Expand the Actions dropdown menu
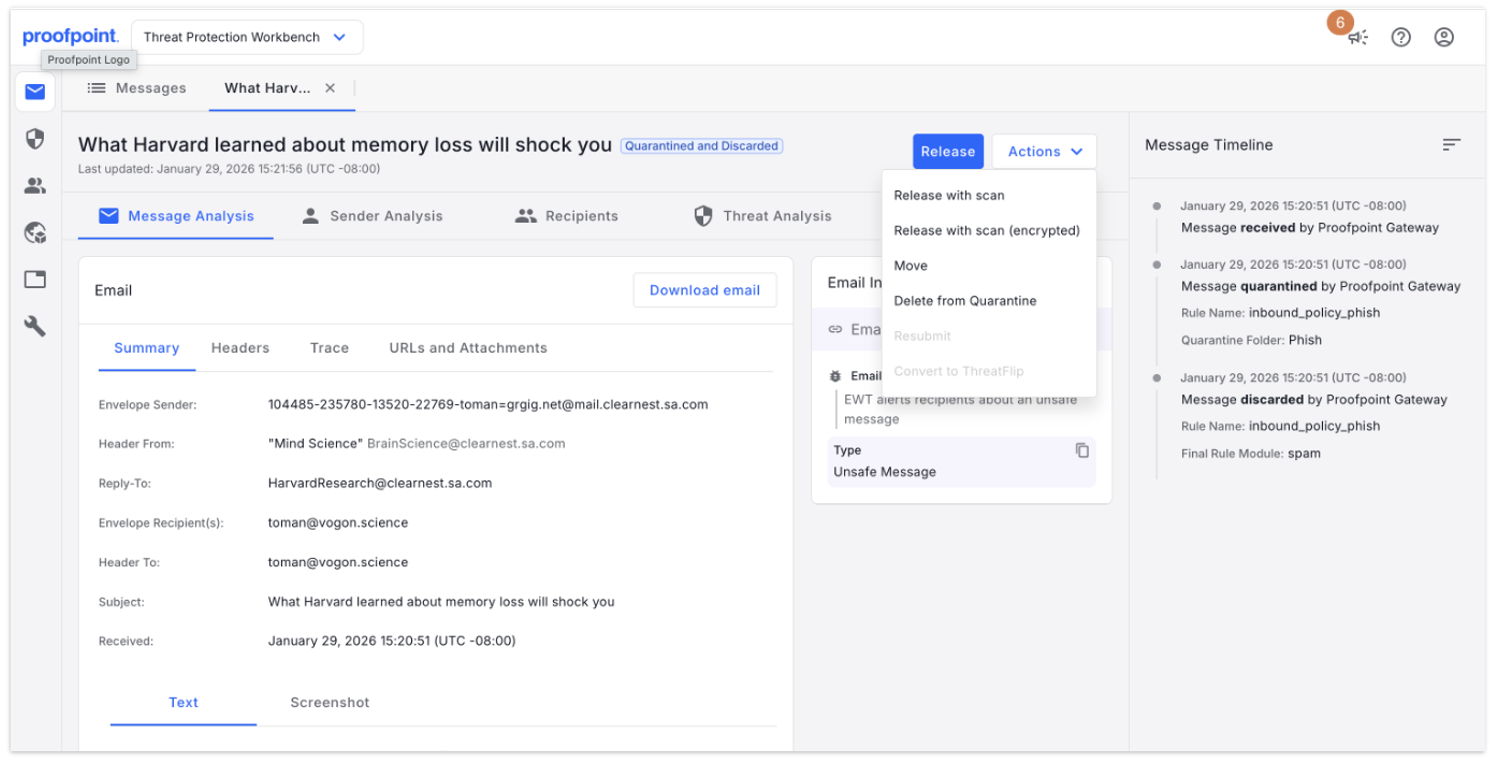This screenshot has width=1494, height=762. click(x=1043, y=151)
